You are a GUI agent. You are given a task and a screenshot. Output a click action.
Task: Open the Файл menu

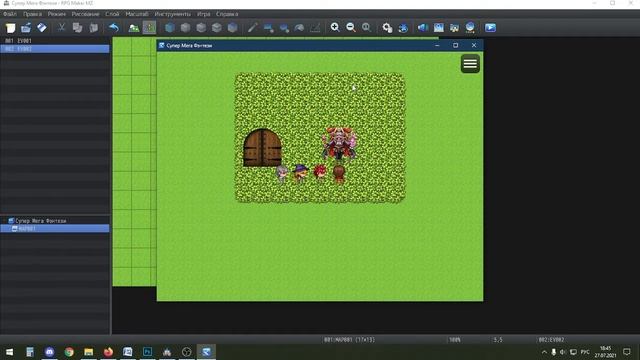click(x=10, y=14)
